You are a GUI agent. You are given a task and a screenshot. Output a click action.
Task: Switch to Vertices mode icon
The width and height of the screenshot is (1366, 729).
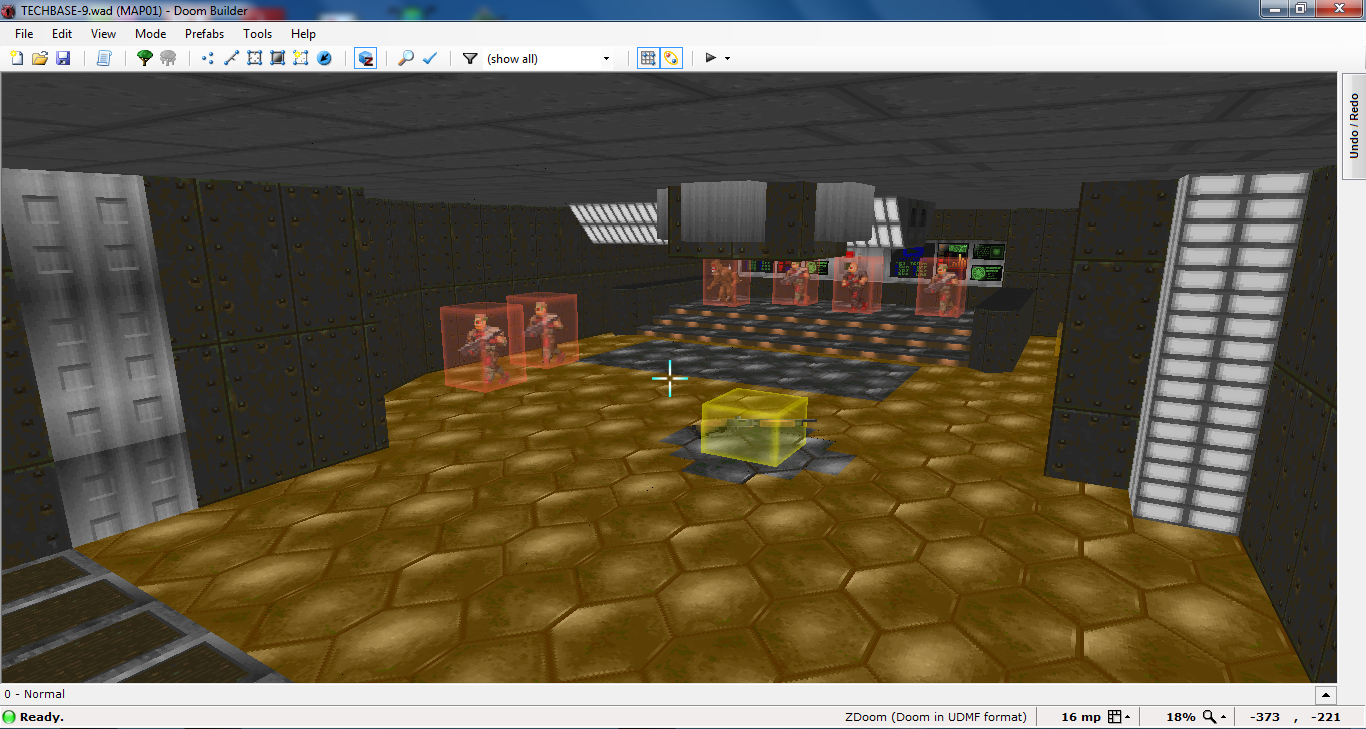click(x=208, y=58)
